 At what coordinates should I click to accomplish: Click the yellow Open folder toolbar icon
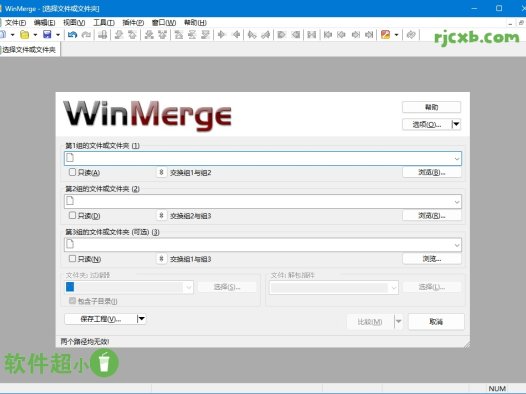[x=24, y=35]
